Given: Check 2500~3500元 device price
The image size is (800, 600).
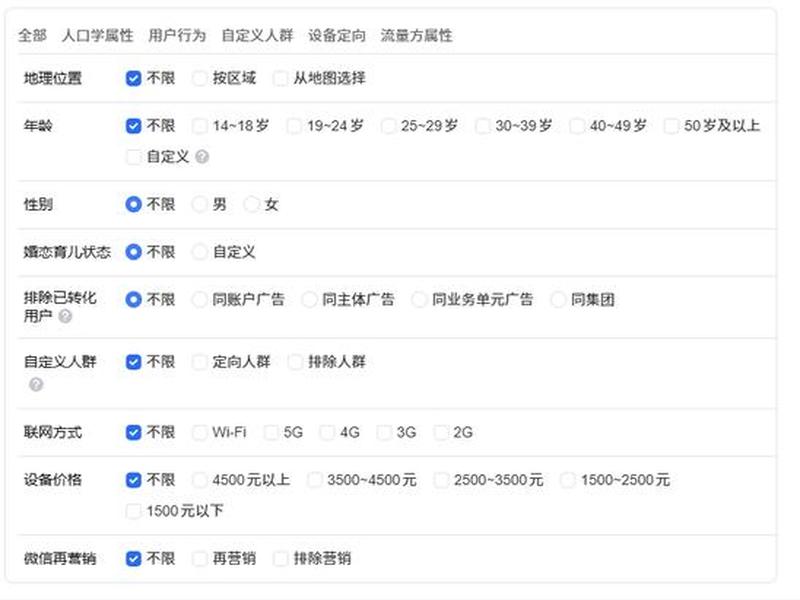Looking at the screenshot, I should click(x=441, y=480).
